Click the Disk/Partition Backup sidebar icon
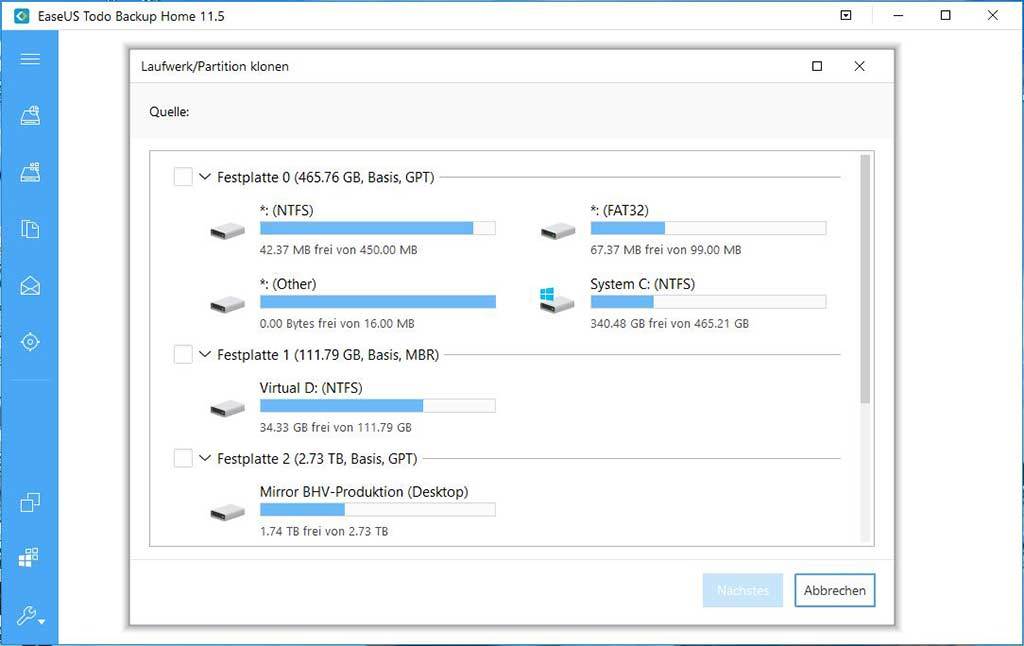1024x646 pixels. [x=30, y=116]
